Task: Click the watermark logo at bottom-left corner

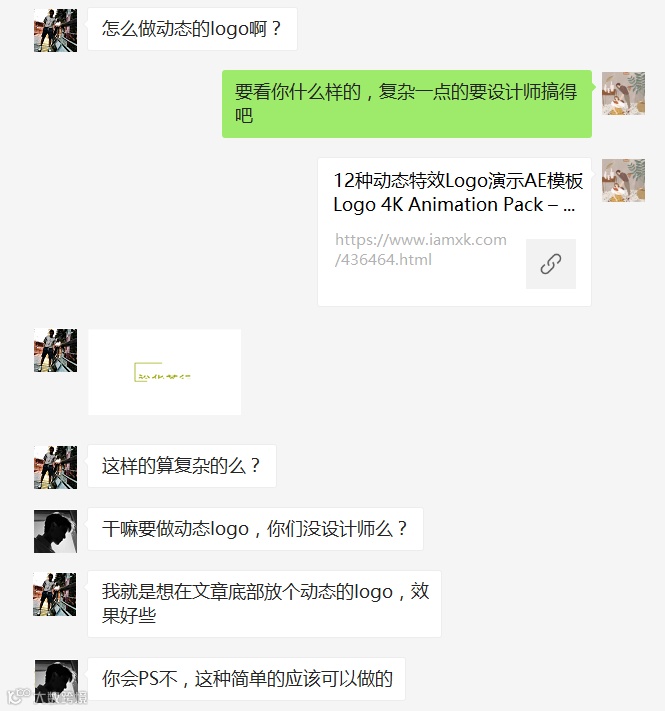Action: [x=47, y=697]
